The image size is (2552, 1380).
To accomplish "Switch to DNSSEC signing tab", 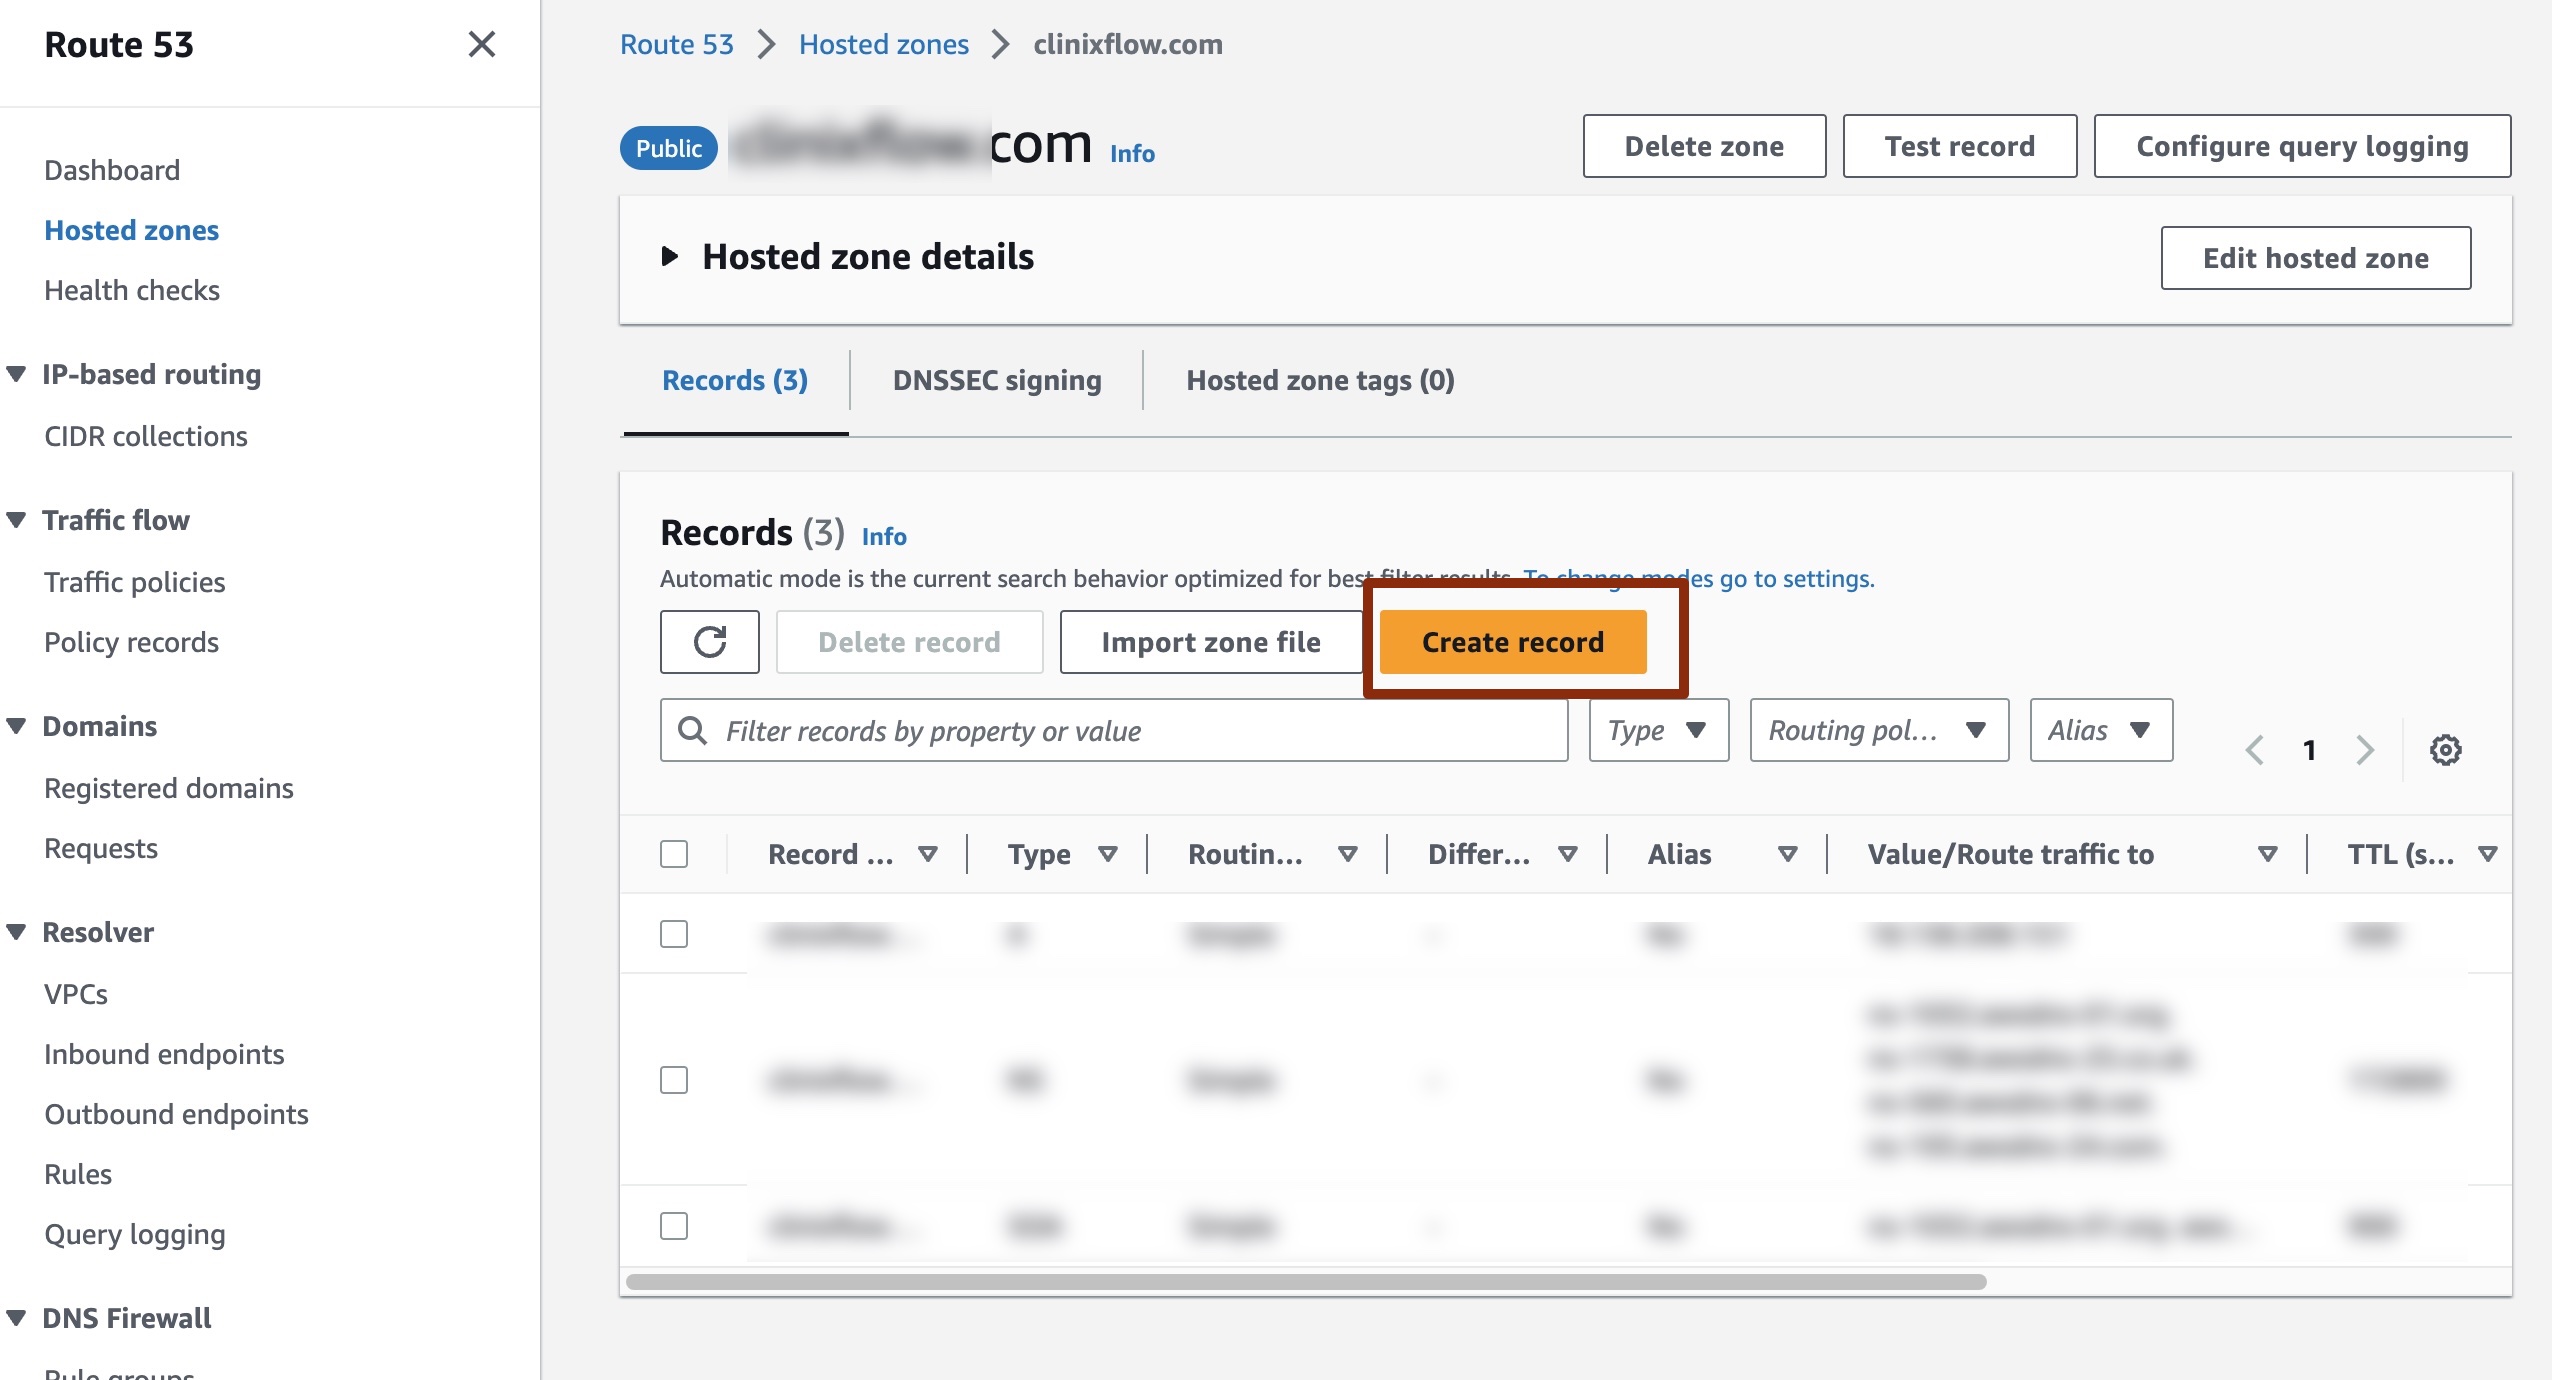I will pos(997,380).
